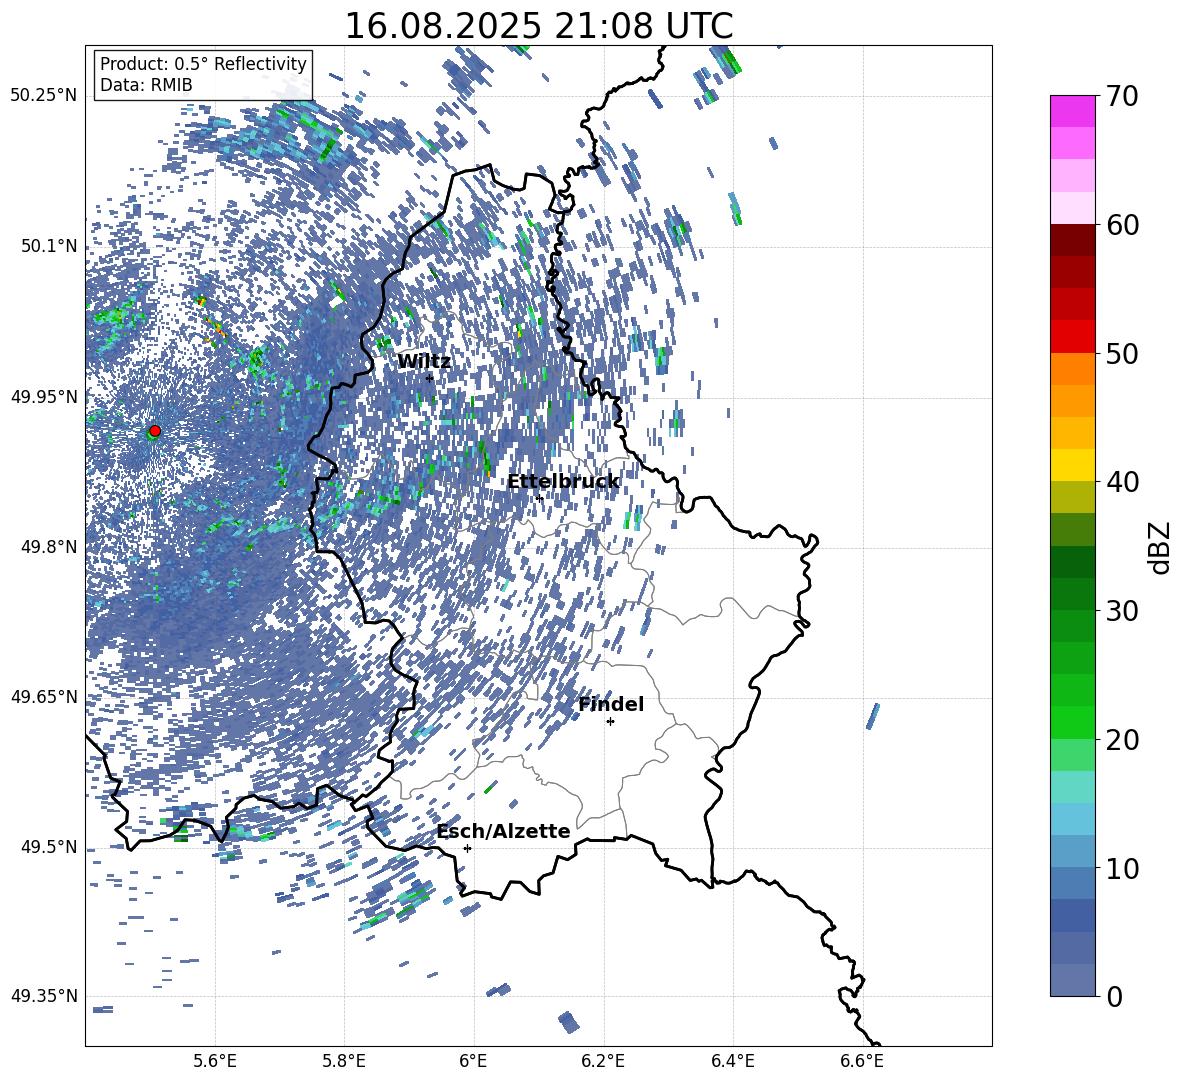Click the 6.6°E longitude label
Image resolution: width=1184 pixels, height=1081 pixels.
click(x=862, y=1062)
